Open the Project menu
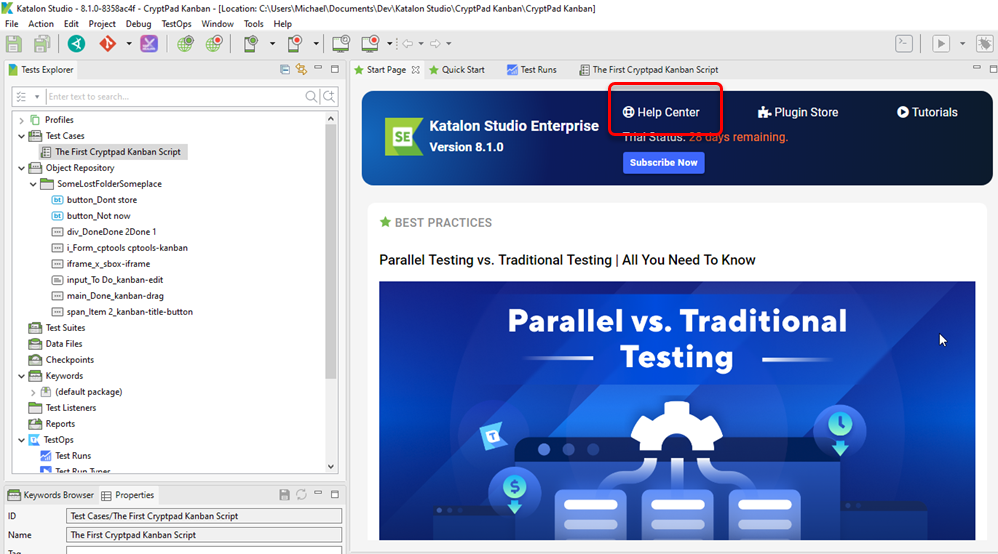Image resolution: width=998 pixels, height=554 pixels. tap(102, 24)
